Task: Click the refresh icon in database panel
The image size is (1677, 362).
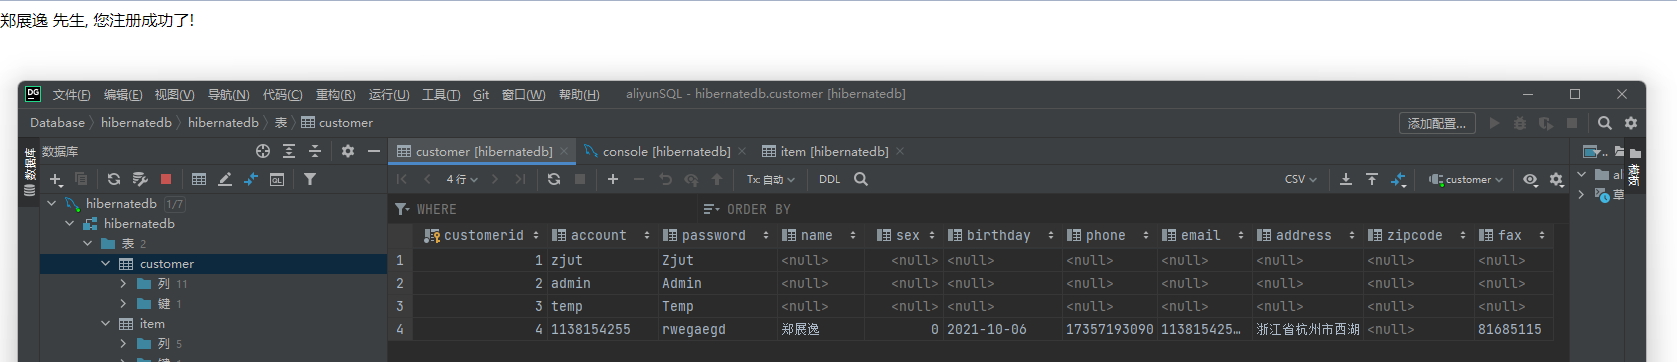Action: click(113, 179)
